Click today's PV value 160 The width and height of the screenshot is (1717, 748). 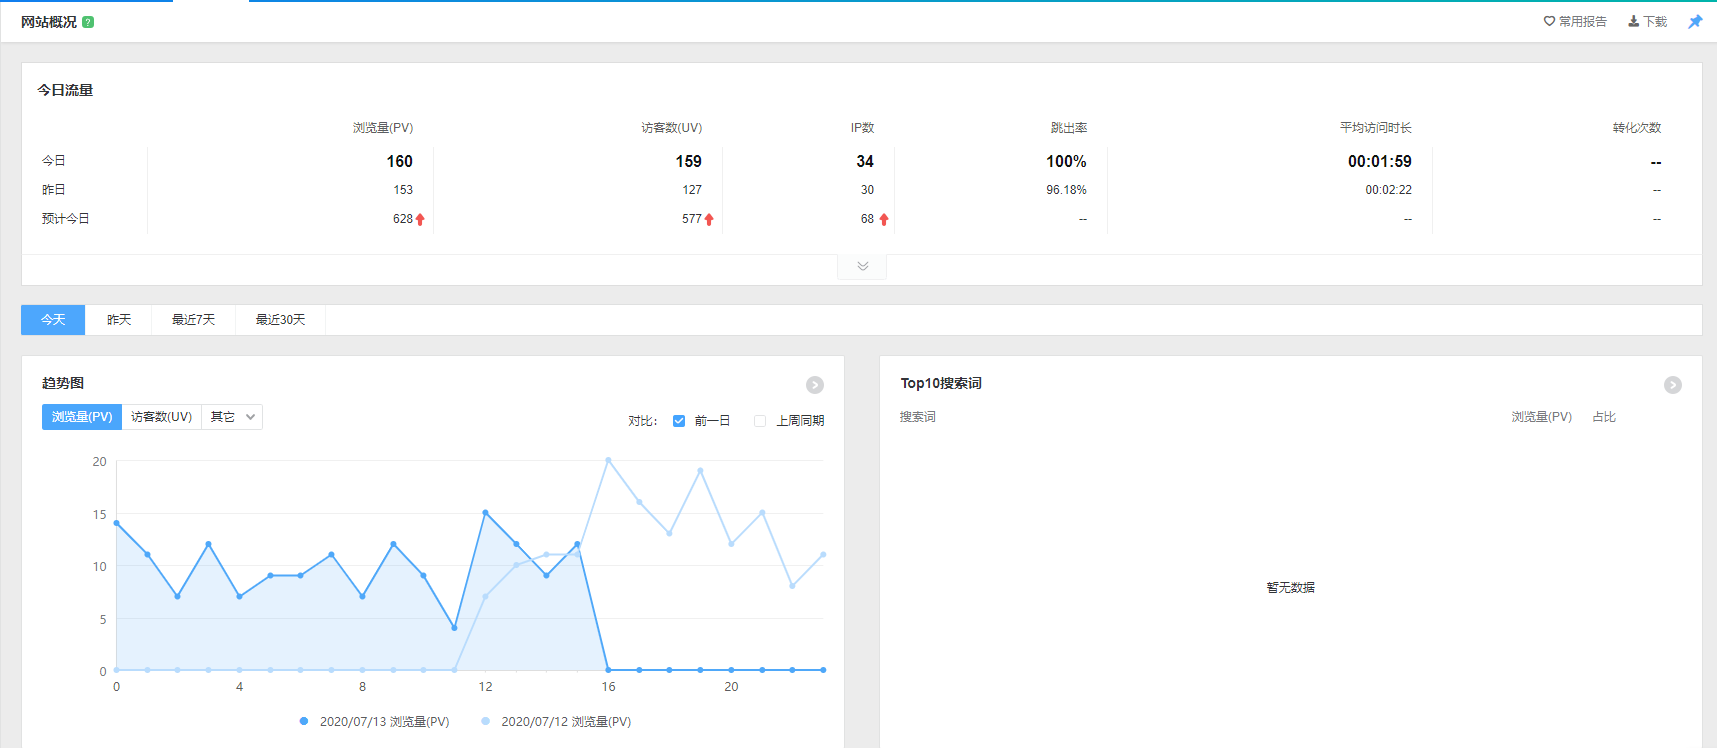(400, 161)
